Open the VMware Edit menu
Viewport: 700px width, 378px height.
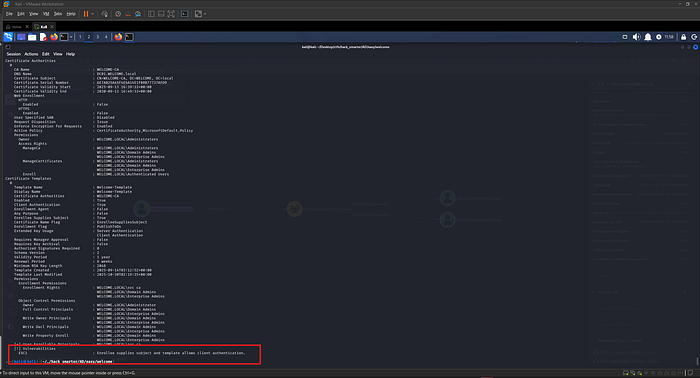pyautogui.click(x=21, y=14)
